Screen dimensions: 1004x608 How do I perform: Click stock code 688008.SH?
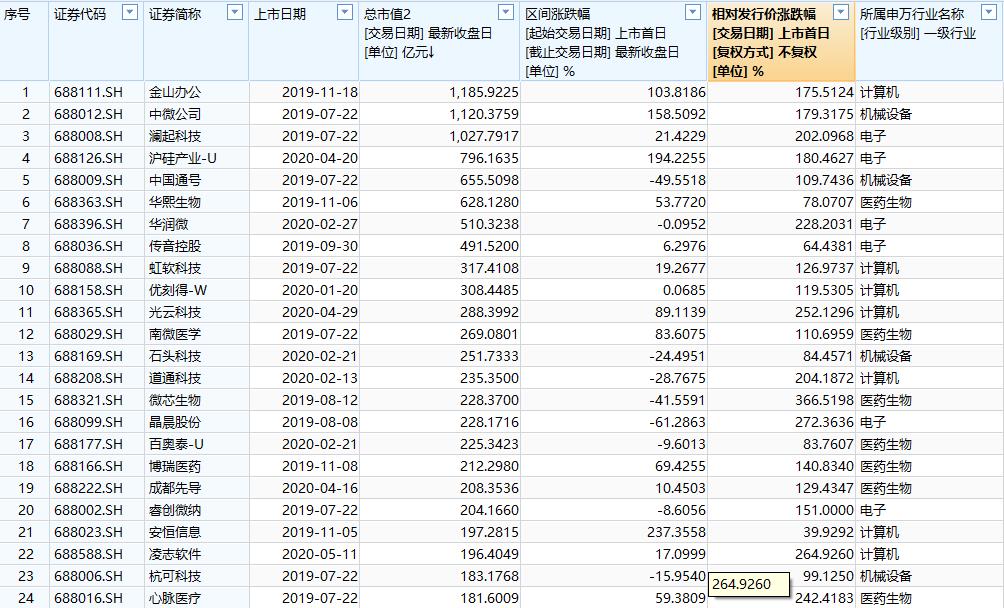tap(88, 136)
